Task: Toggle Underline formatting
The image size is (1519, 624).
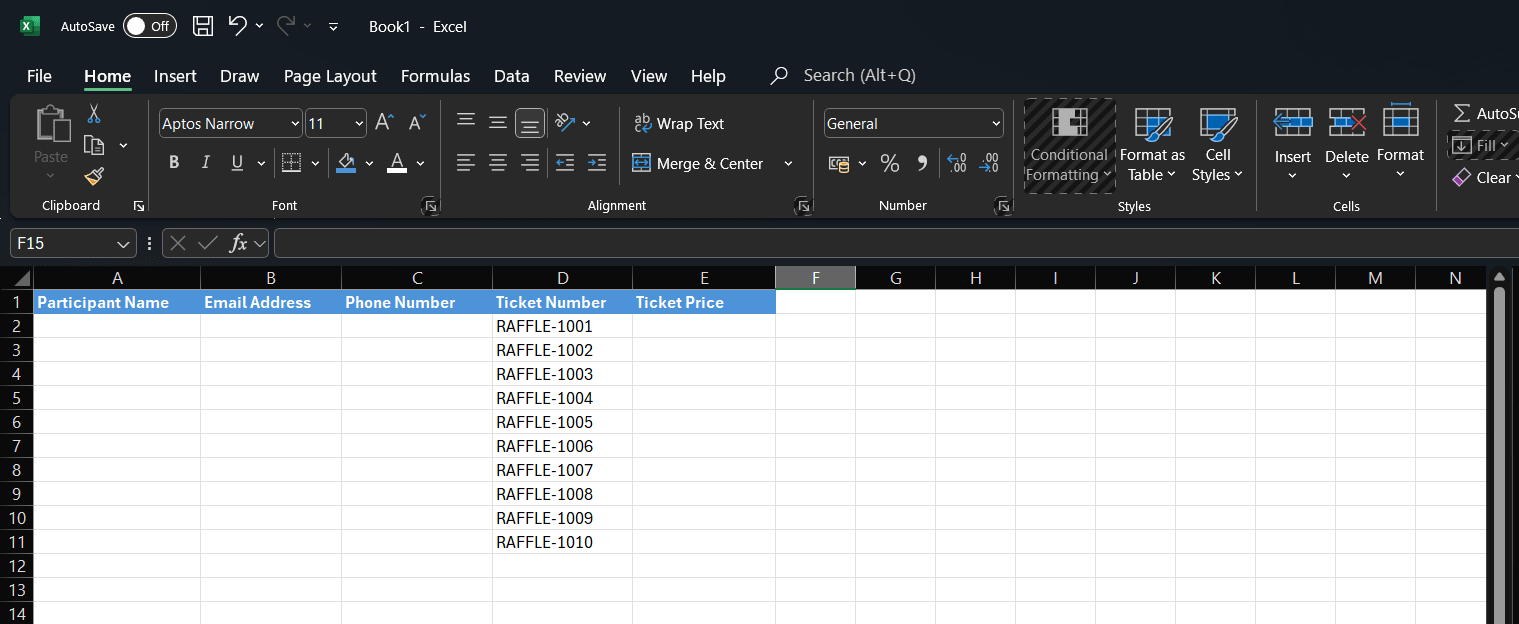Action: 237,162
